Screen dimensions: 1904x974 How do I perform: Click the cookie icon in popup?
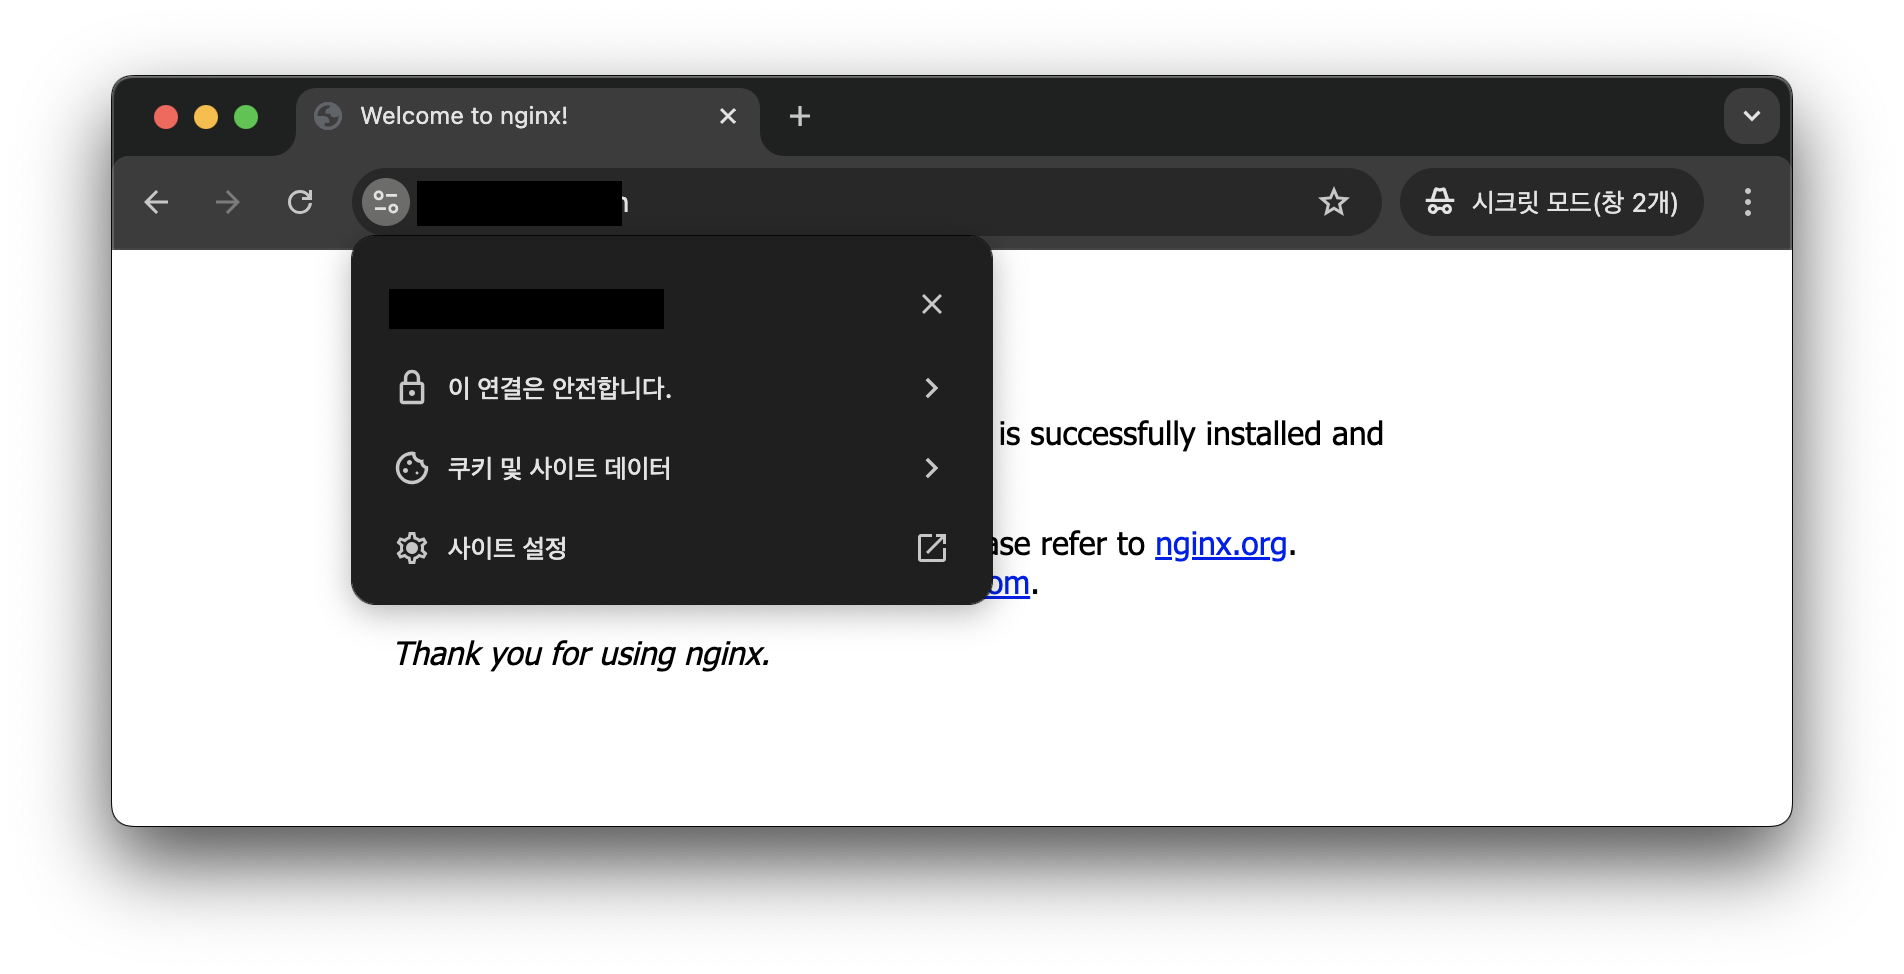pyautogui.click(x=412, y=468)
